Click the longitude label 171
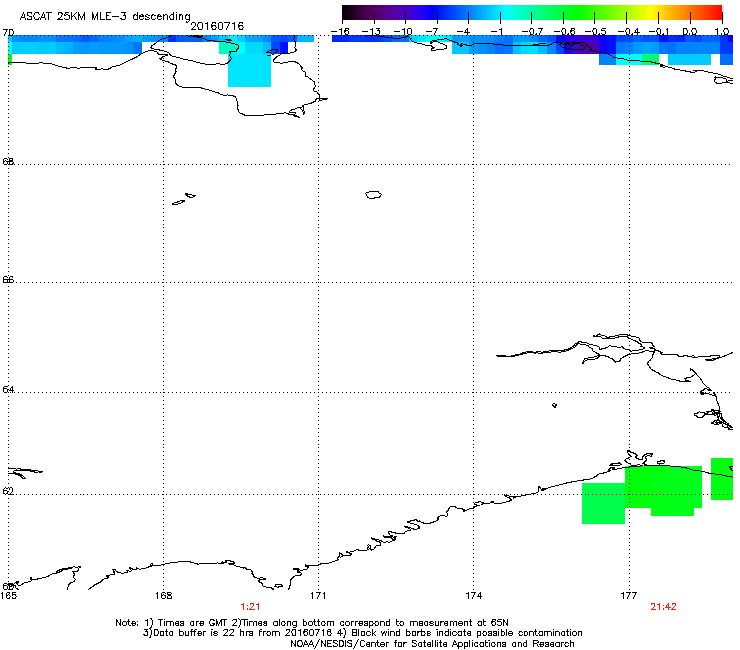740x650 pixels. (x=318, y=596)
